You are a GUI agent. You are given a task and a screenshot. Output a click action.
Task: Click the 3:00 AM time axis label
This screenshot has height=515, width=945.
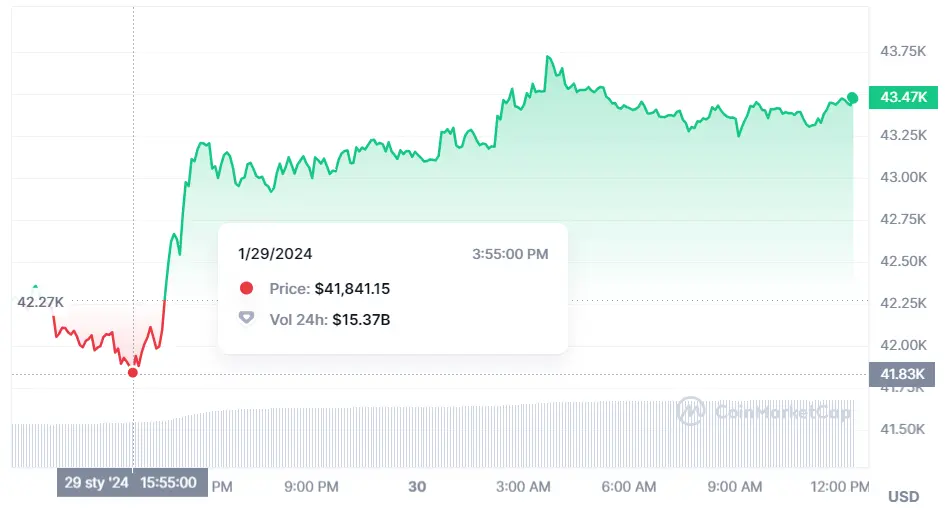pos(524,486)
